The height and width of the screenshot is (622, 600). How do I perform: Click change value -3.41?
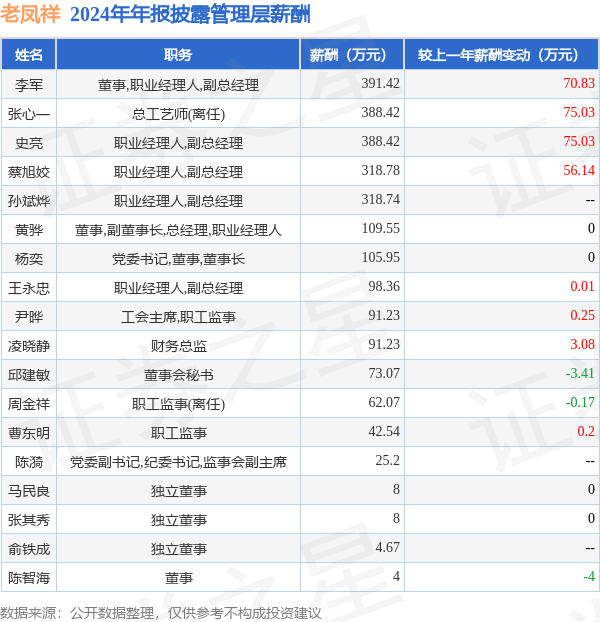580,373
